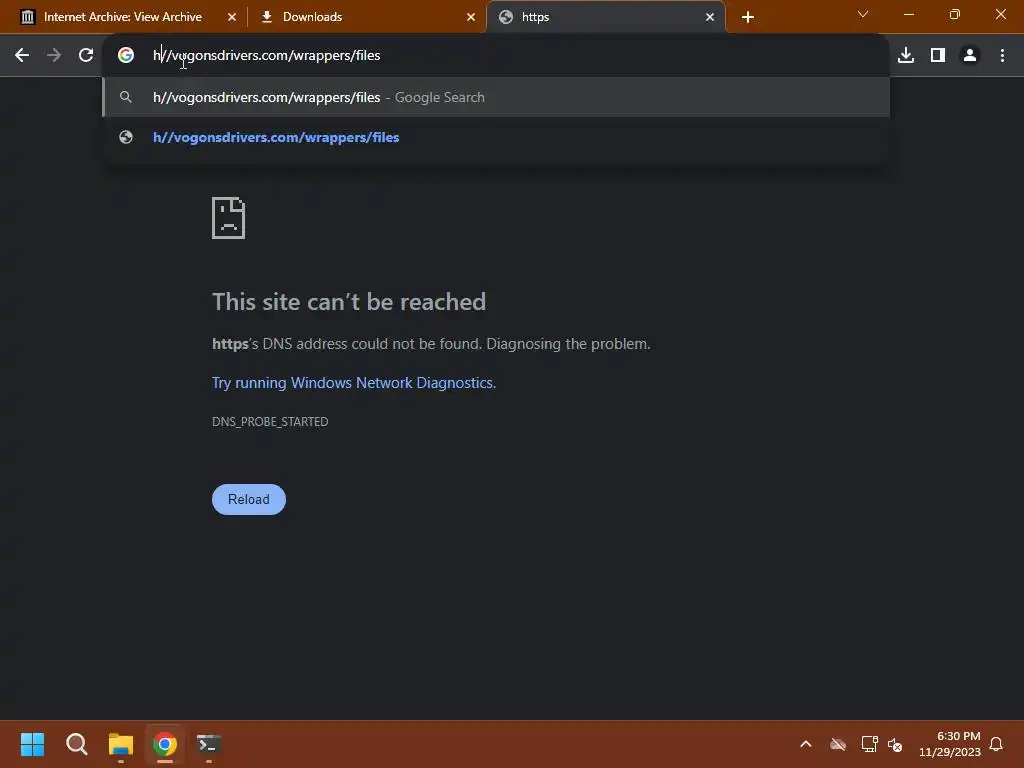This screenshot has width=1024, height=768.
Task: Click Try running Windows Network Diagnostics link
Action: [x=354, y=383]
